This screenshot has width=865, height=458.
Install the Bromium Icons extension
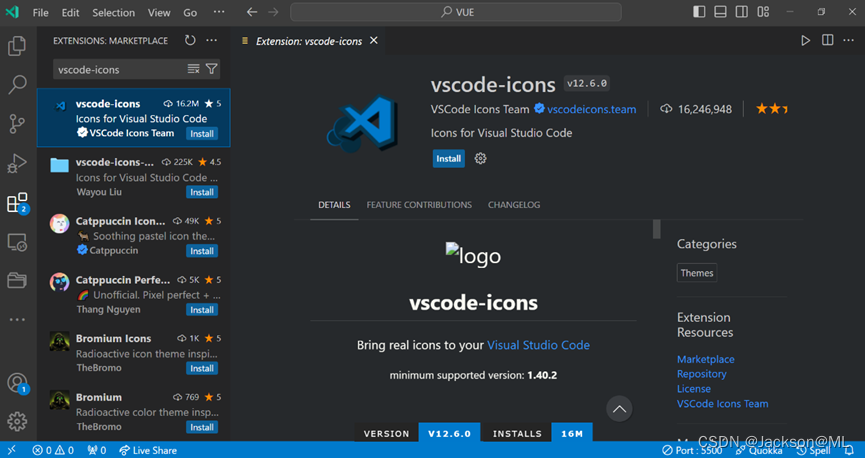coord(202,369)
